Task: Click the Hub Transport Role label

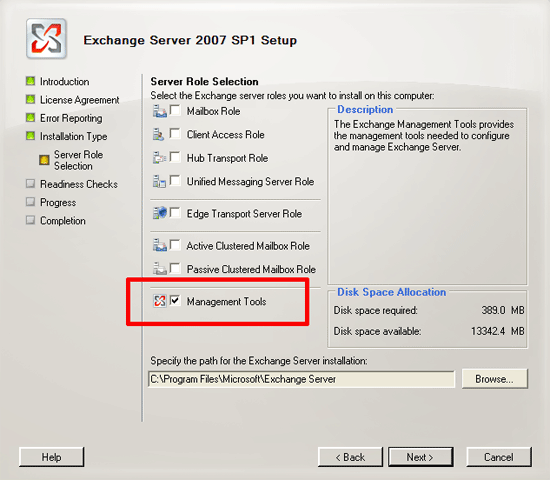Action: pyautogui.click(x=227, y=158)
